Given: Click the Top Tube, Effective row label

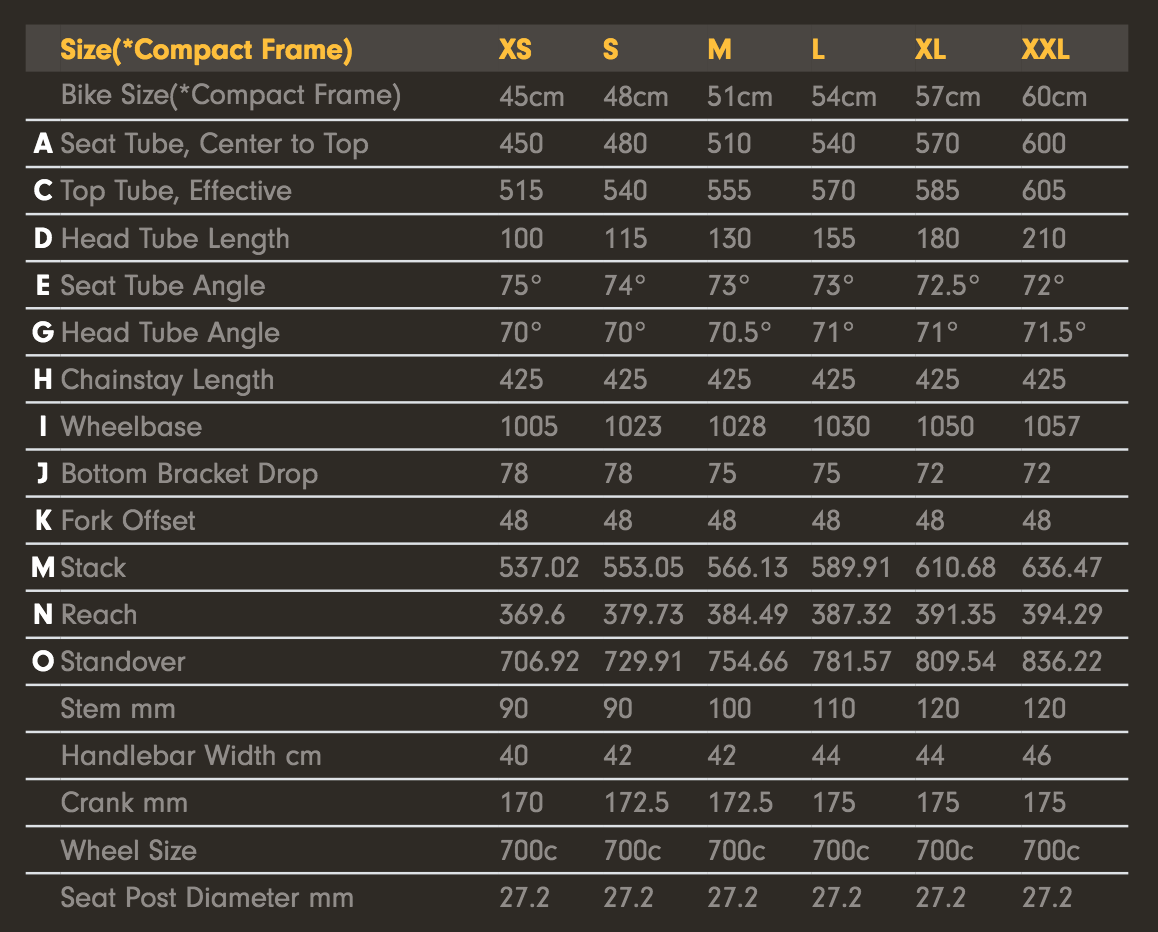Looking at the screenshot, I should (176, 191).
